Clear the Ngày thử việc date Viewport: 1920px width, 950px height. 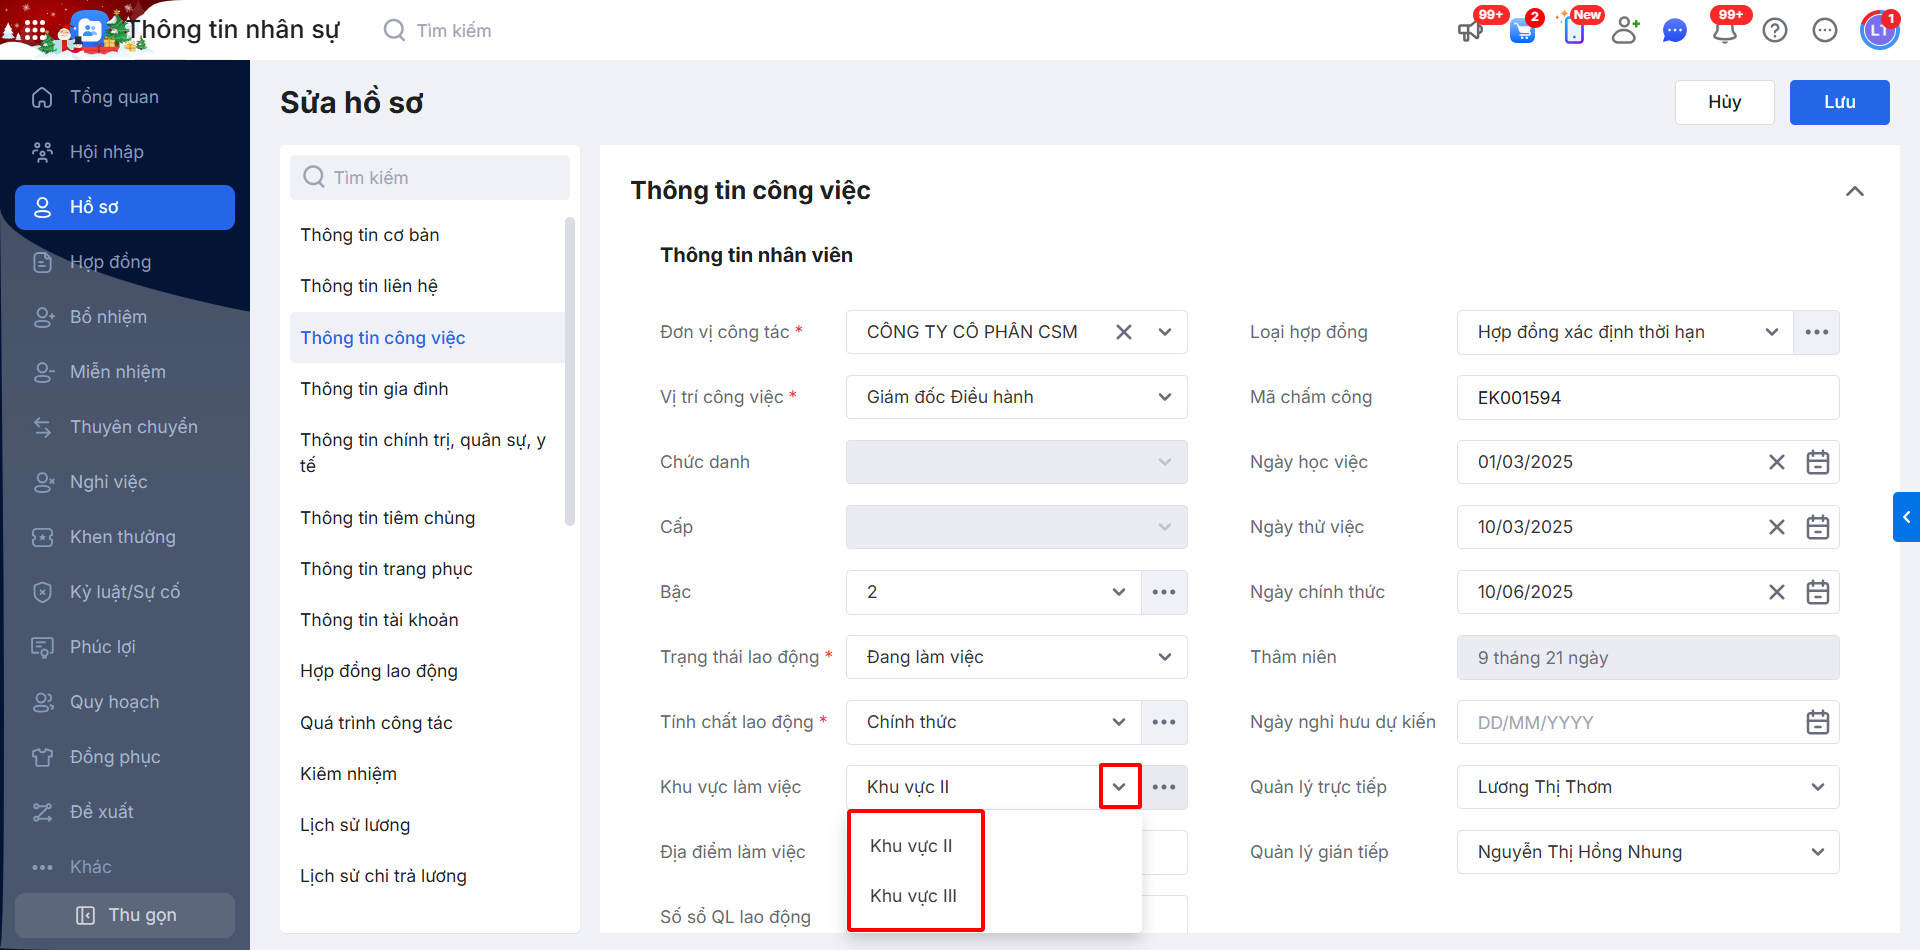coord(1776,527)
